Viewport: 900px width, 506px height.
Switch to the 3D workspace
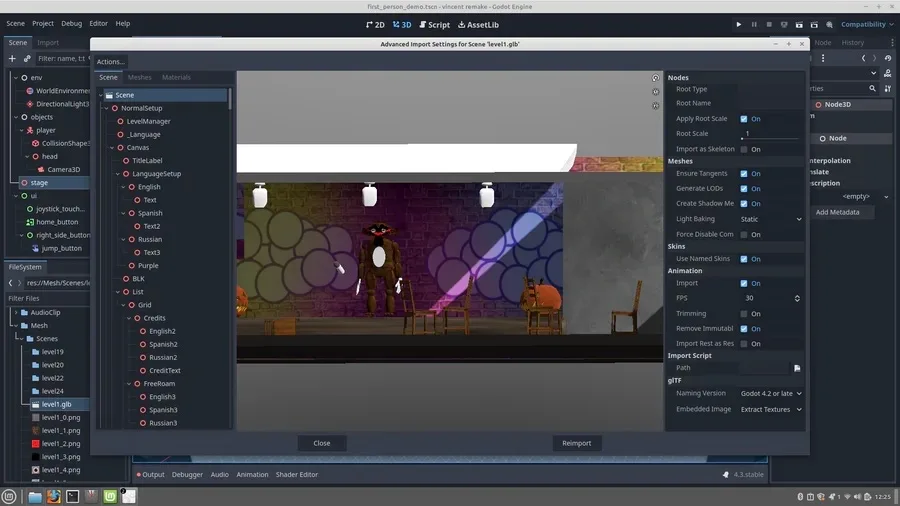[402, 25]
